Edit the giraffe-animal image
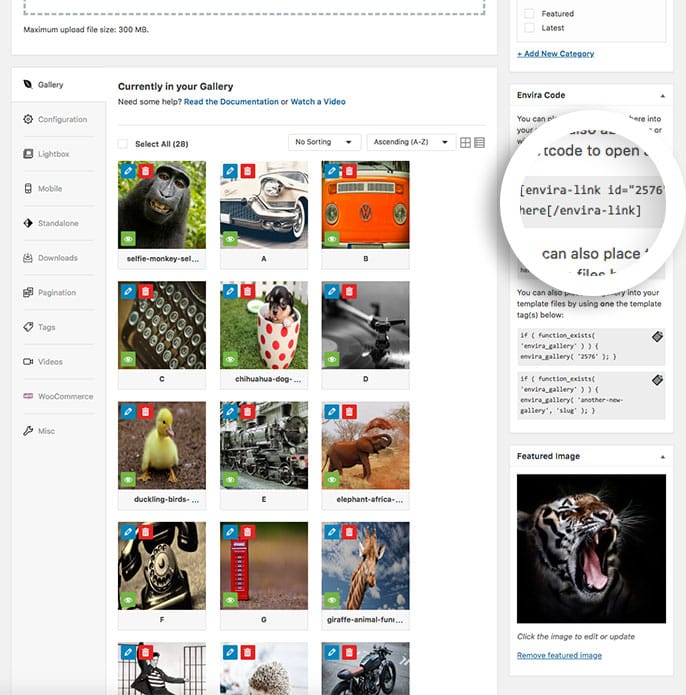The height and width of the screenshot is (695, 686). pyautogui.click(x=331, y=531)
